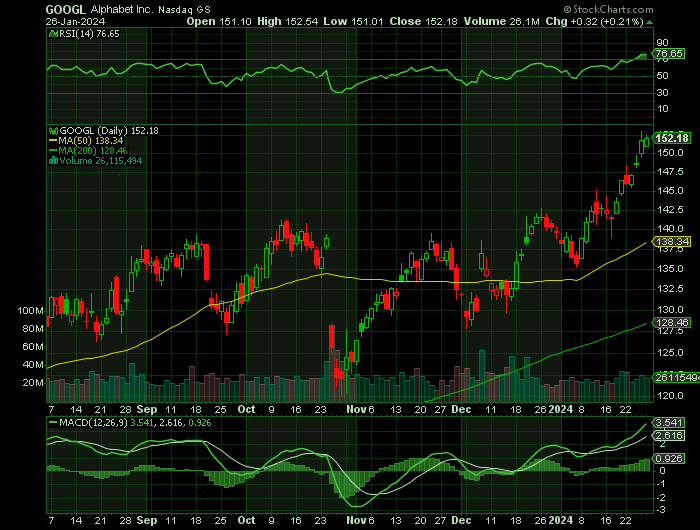Click Dec on the price panel's date axis
Image resolution: width=700 pixels, height=530 pixels.
click(461, 409)
